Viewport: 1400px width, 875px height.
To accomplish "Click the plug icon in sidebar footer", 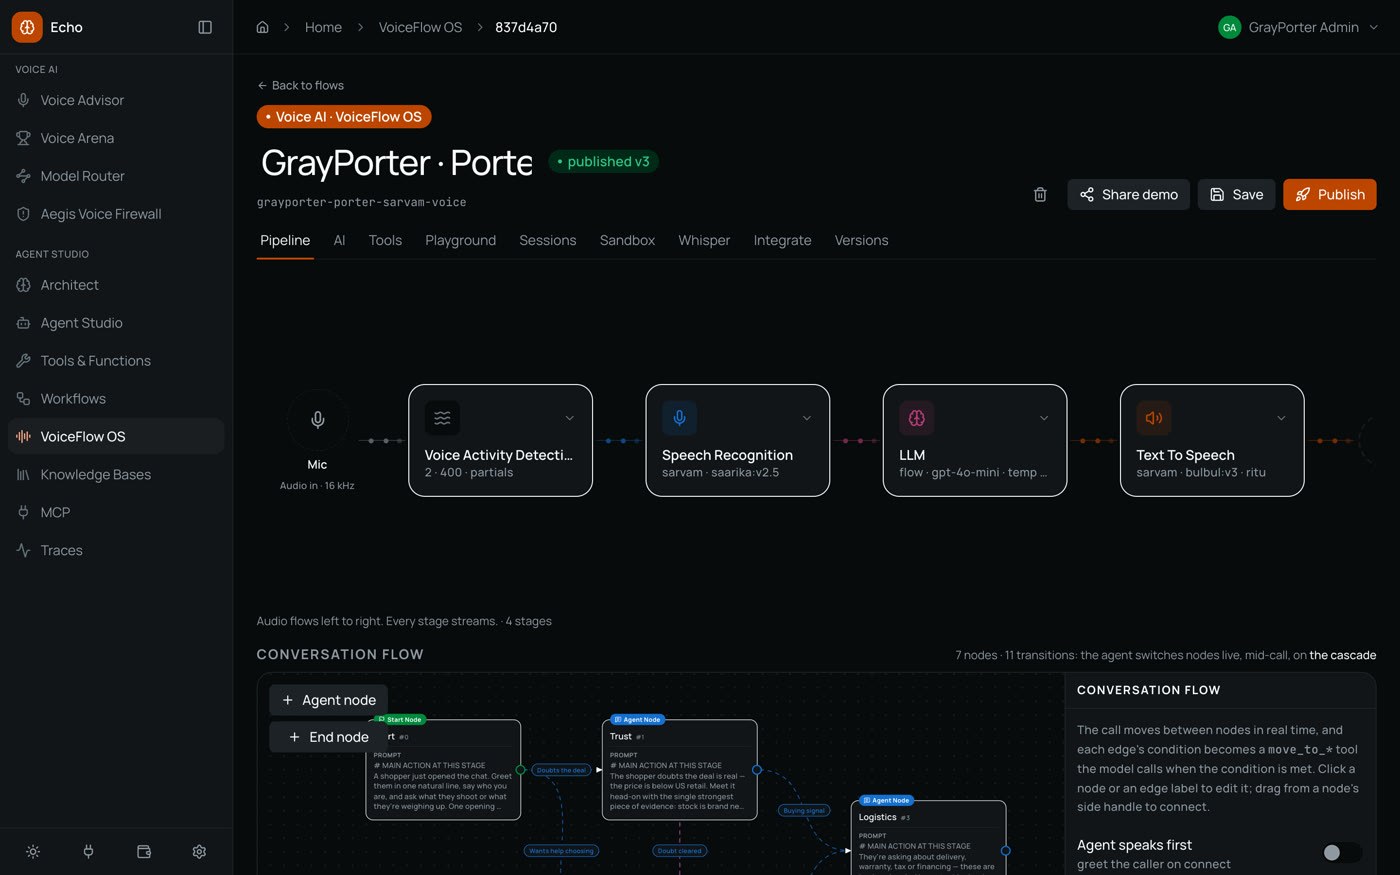I will point(88,852).
